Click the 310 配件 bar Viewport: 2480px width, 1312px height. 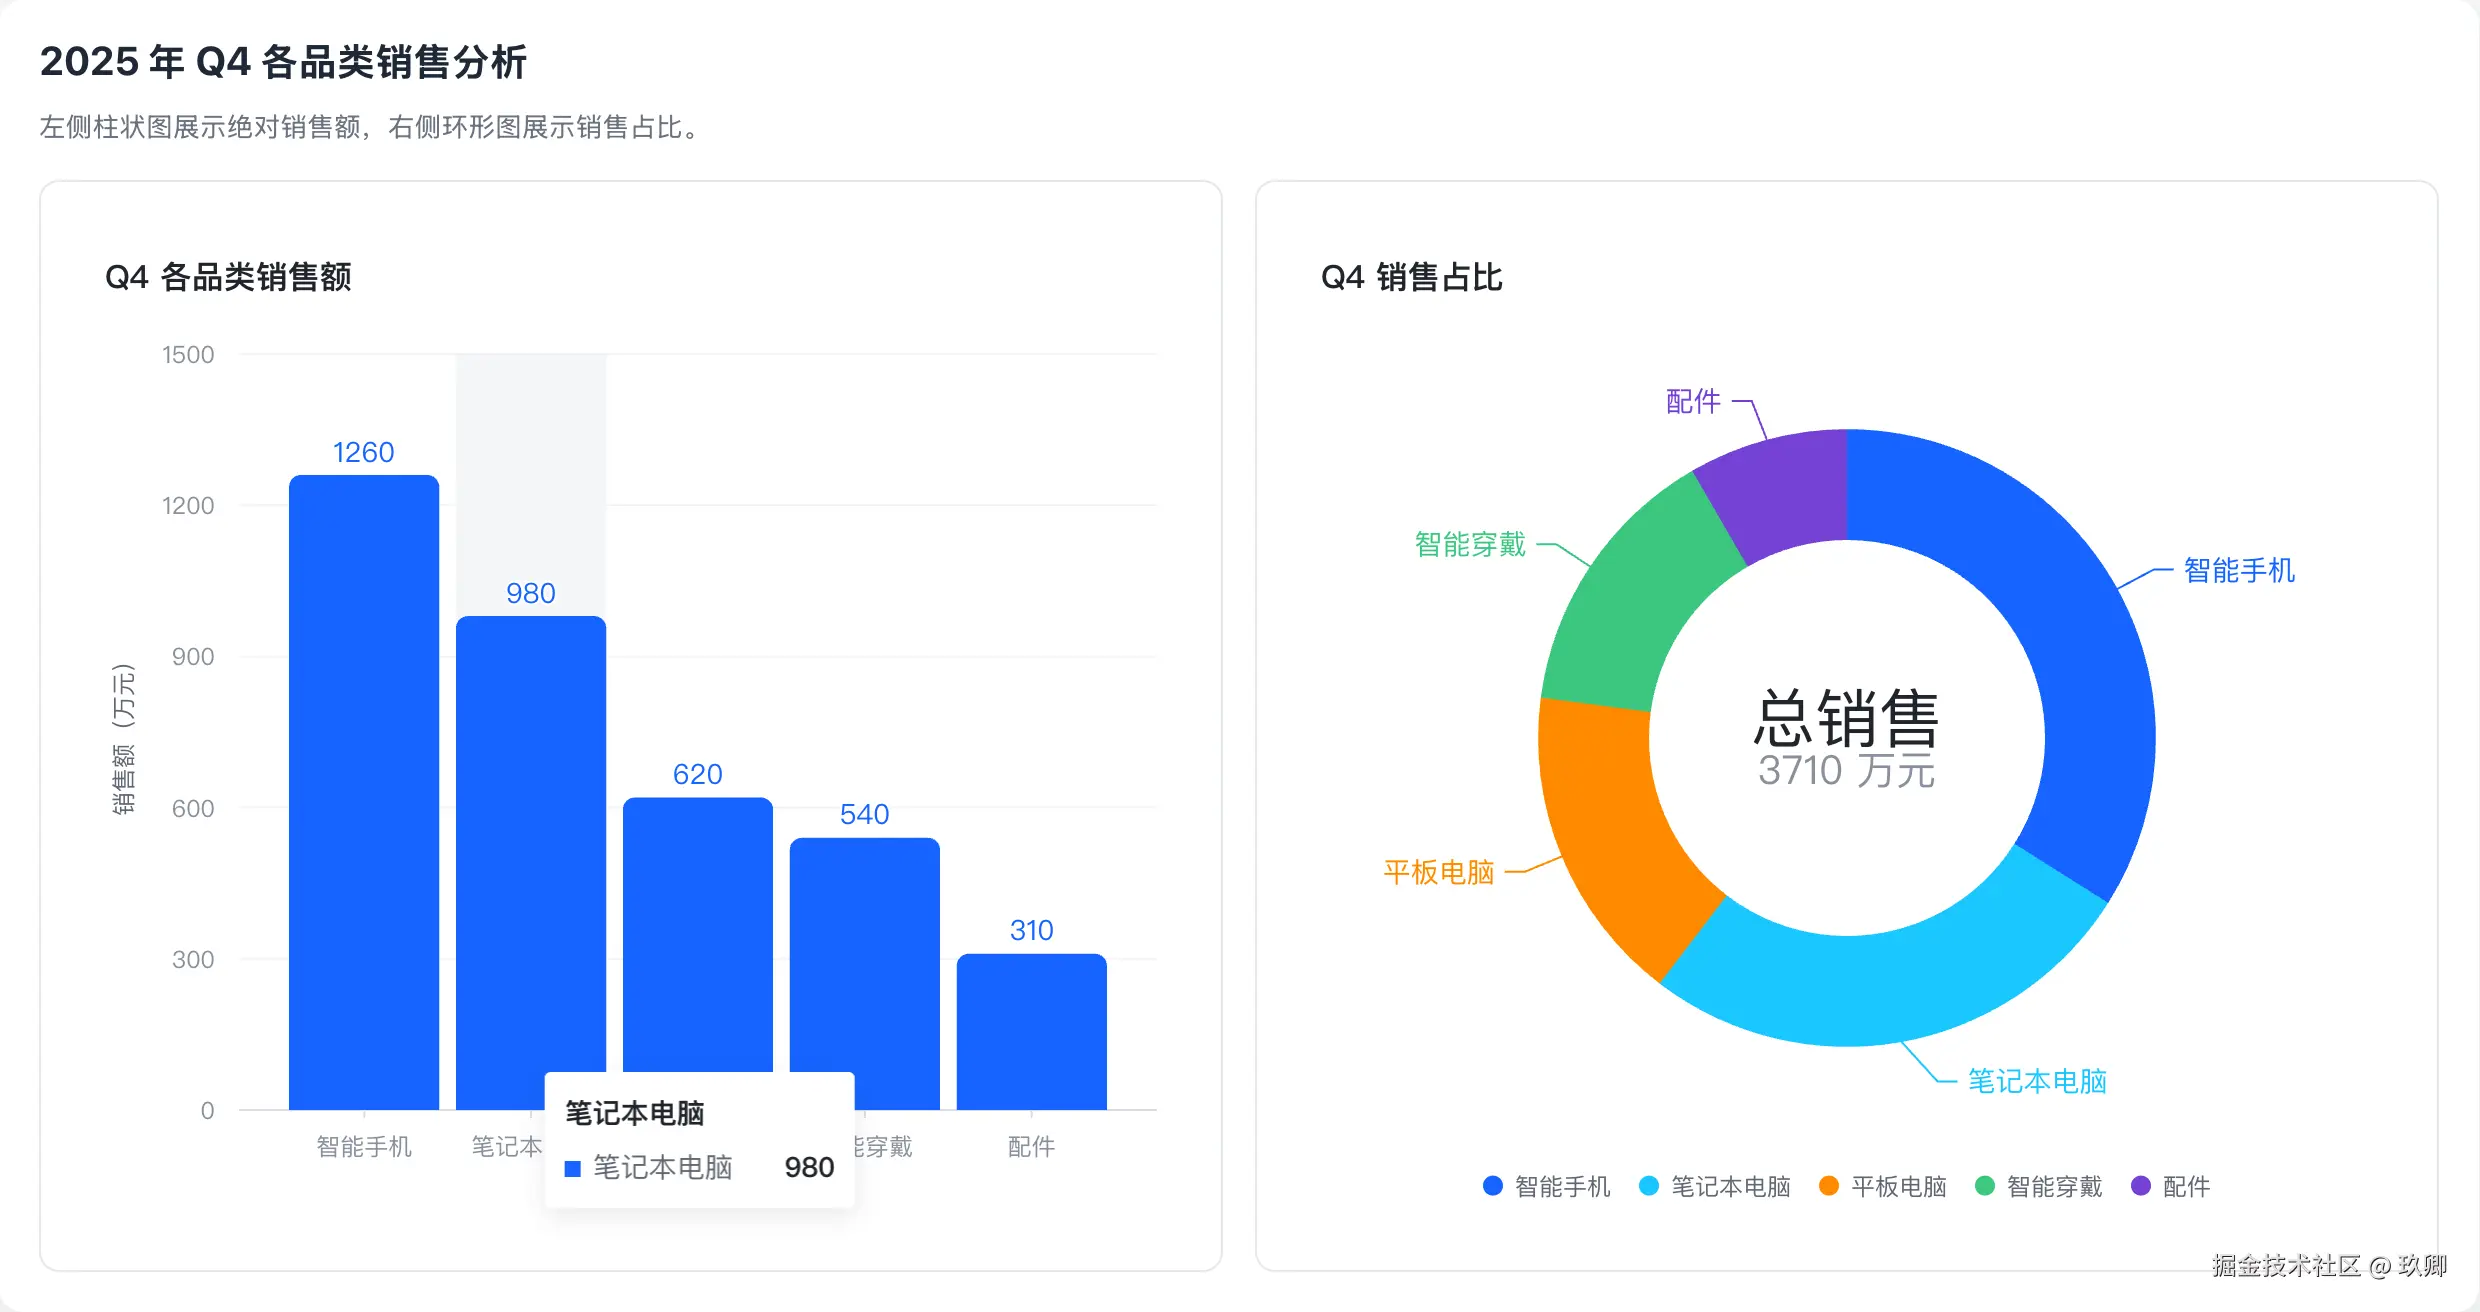click(x=1032, y=1030)
